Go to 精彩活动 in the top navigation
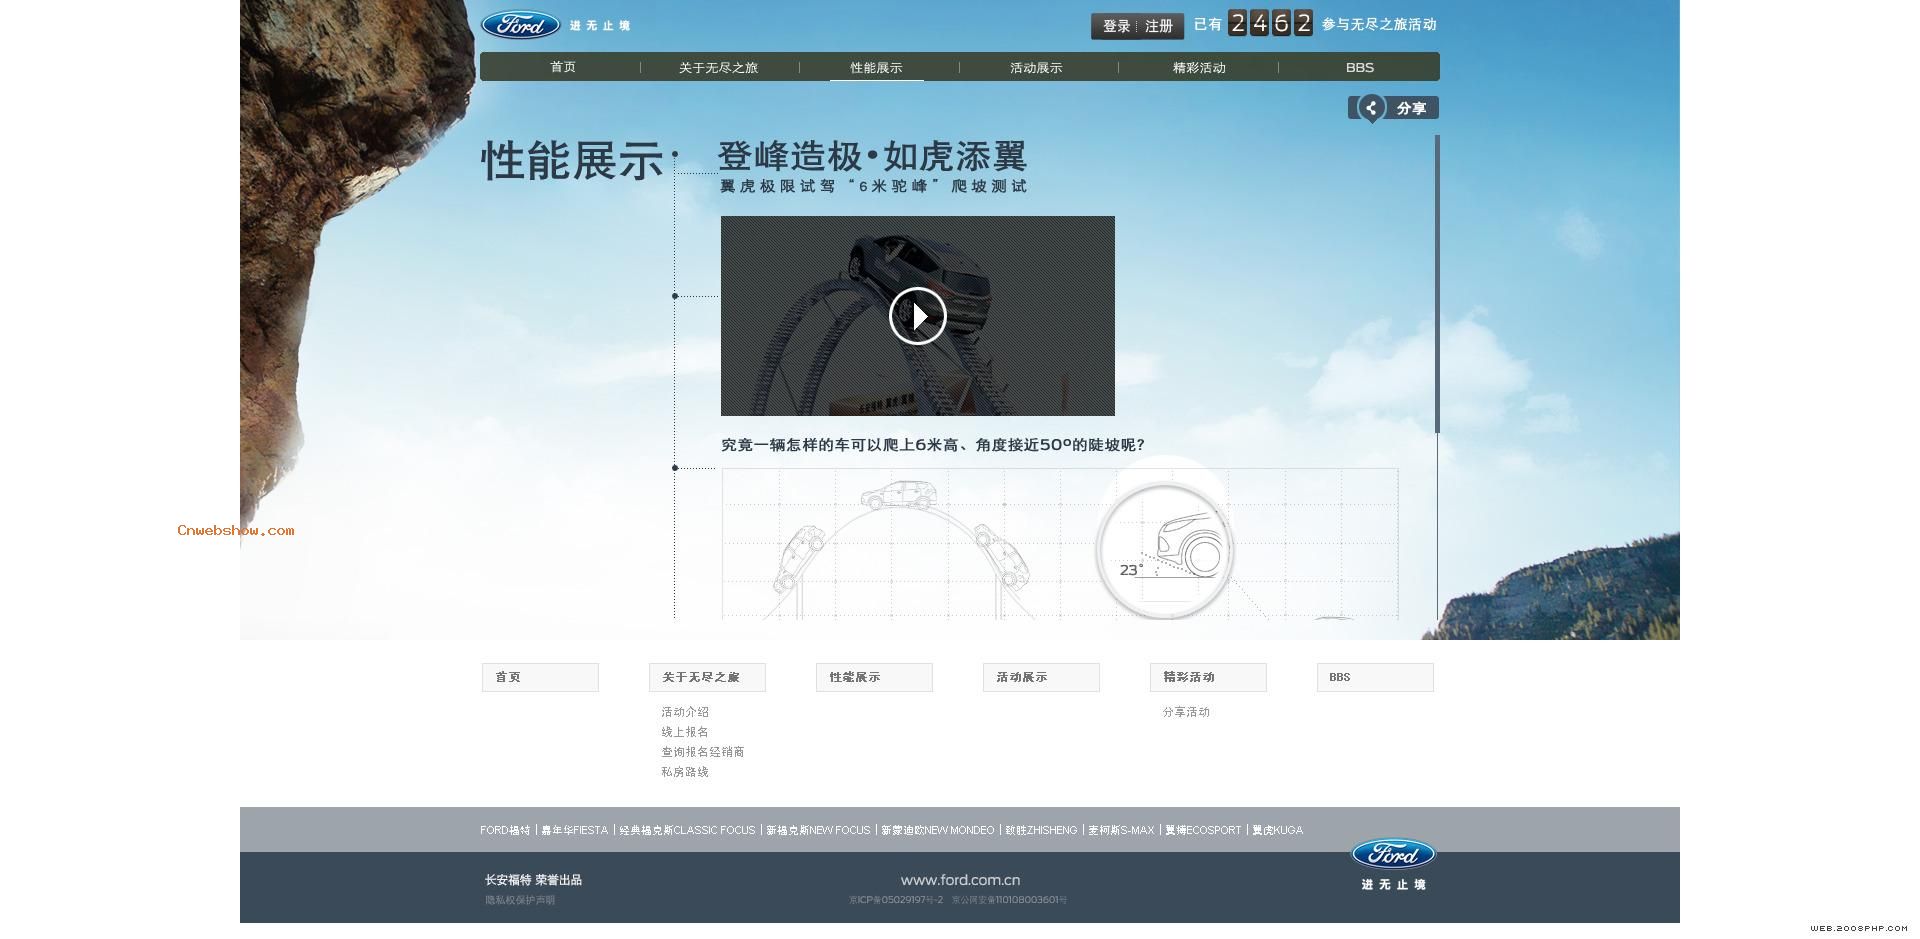 (x=1198, y=68)
